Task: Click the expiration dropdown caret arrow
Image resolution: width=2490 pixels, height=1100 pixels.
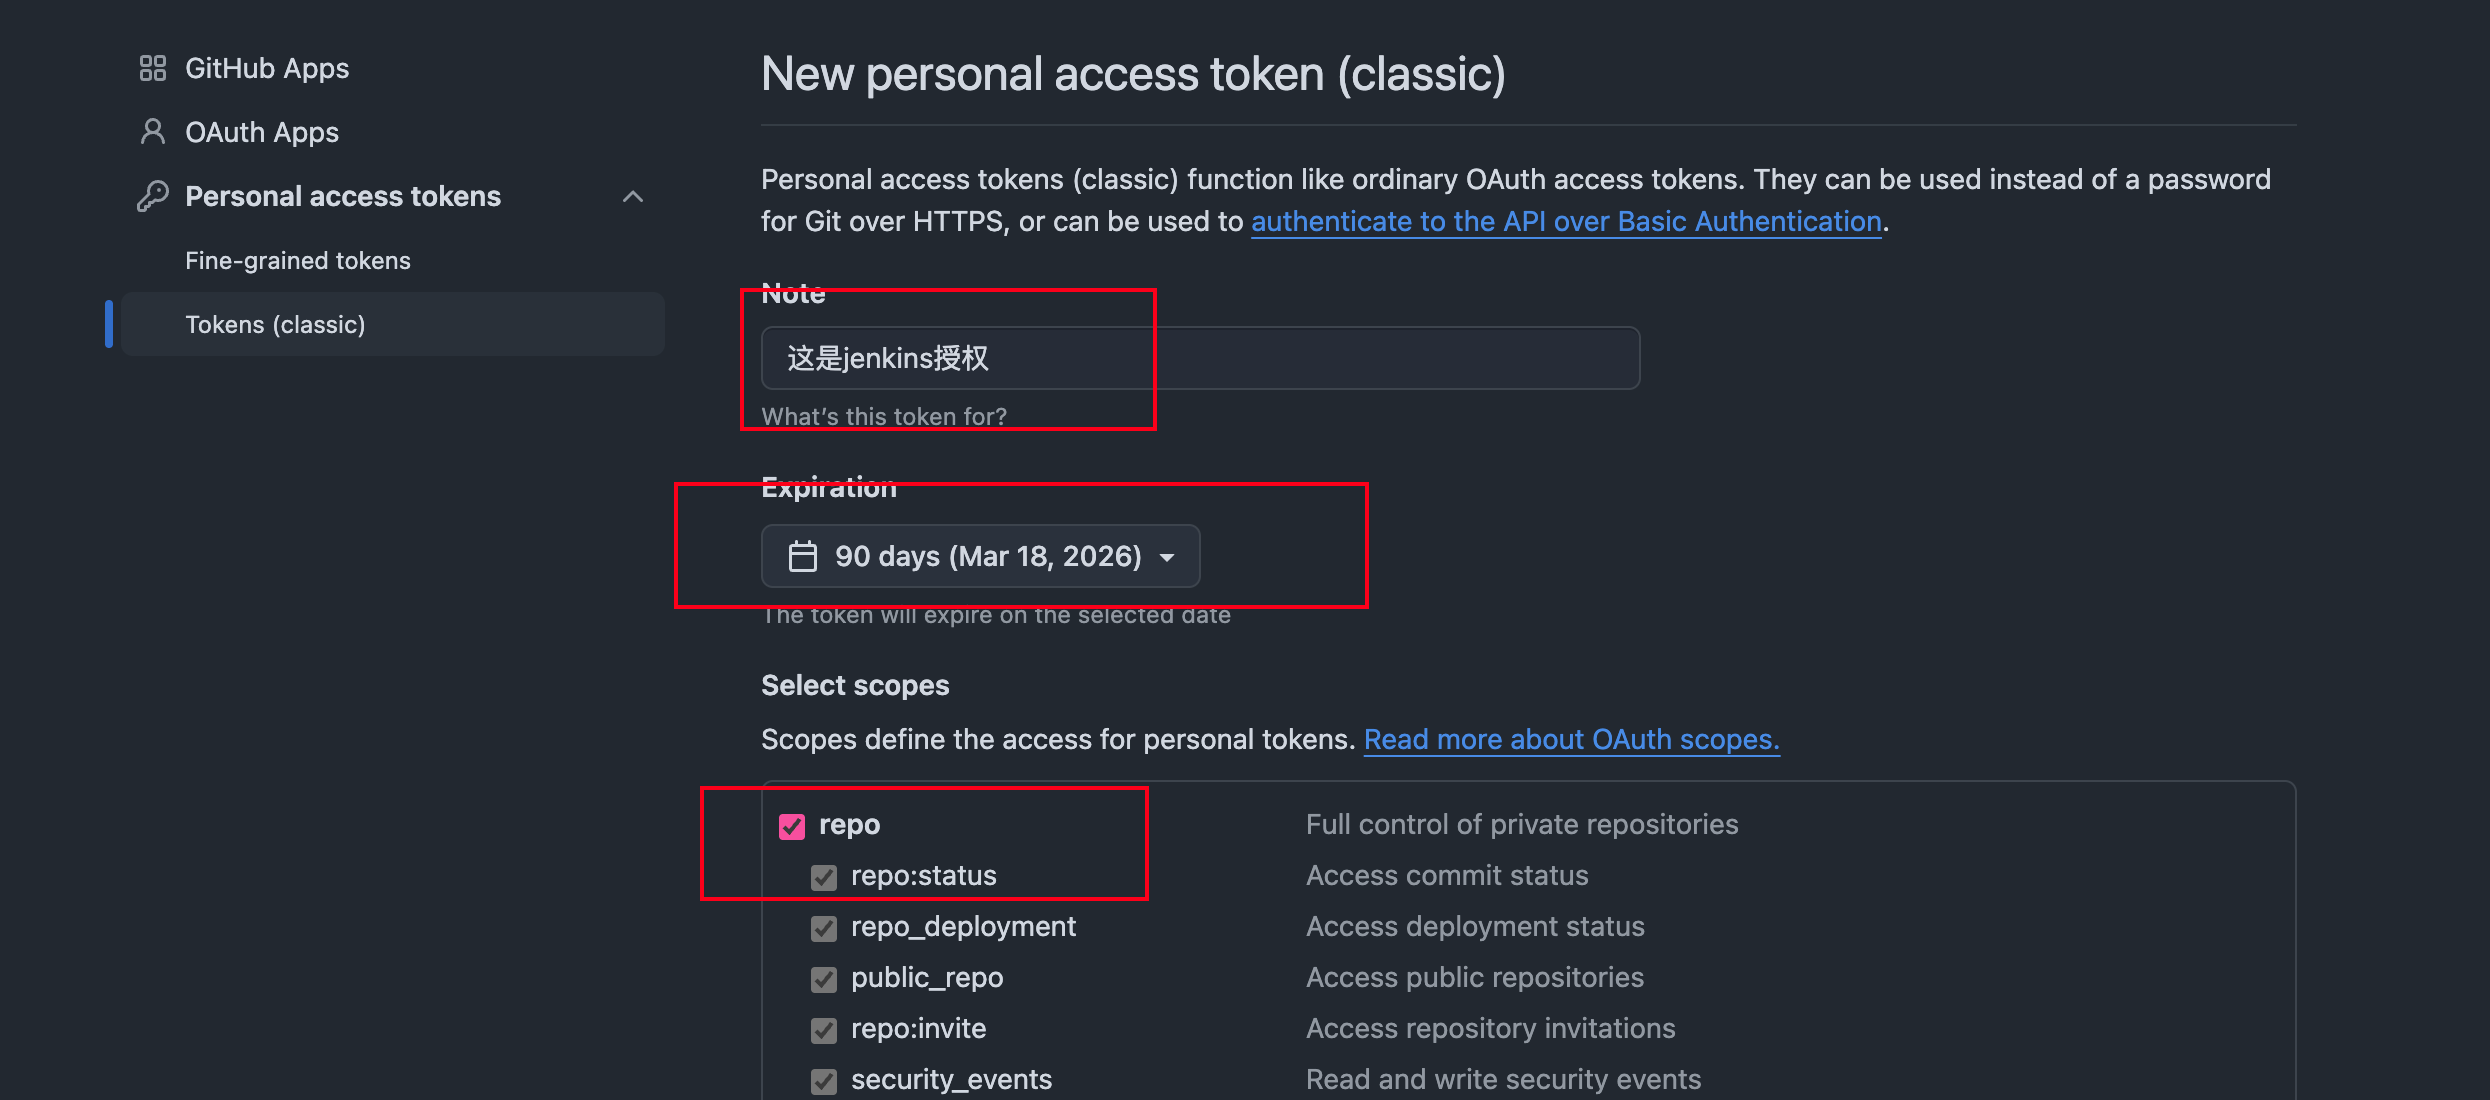Action: tap(1167, 557)
